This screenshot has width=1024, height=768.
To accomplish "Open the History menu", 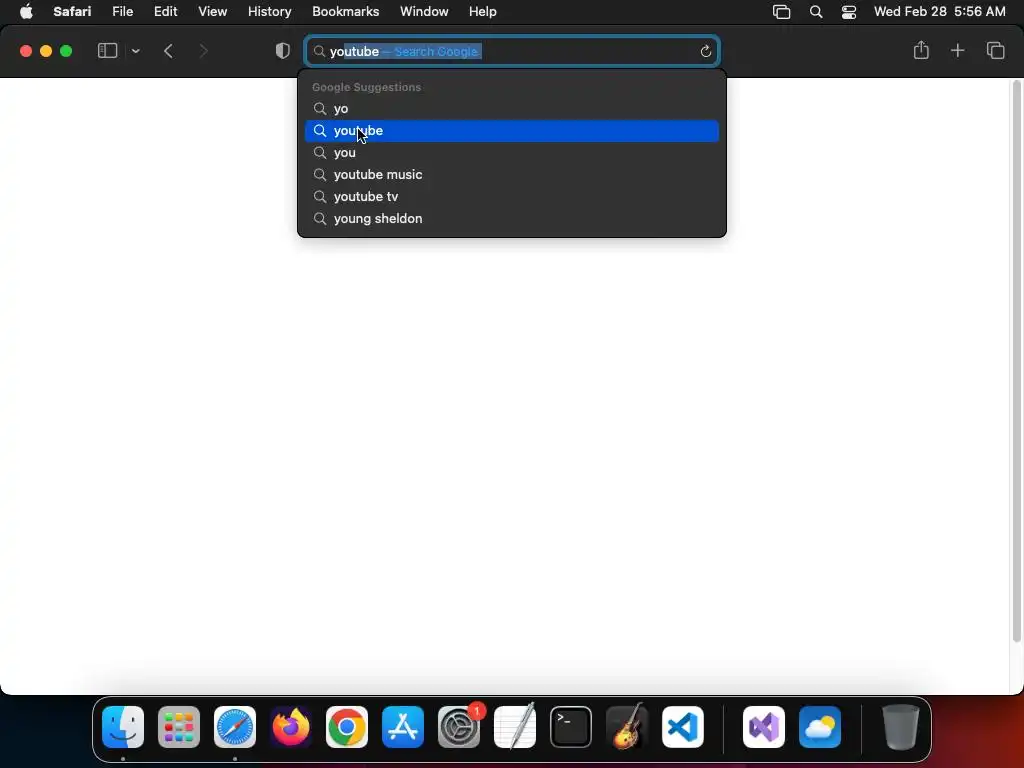I will click(269, 12).
